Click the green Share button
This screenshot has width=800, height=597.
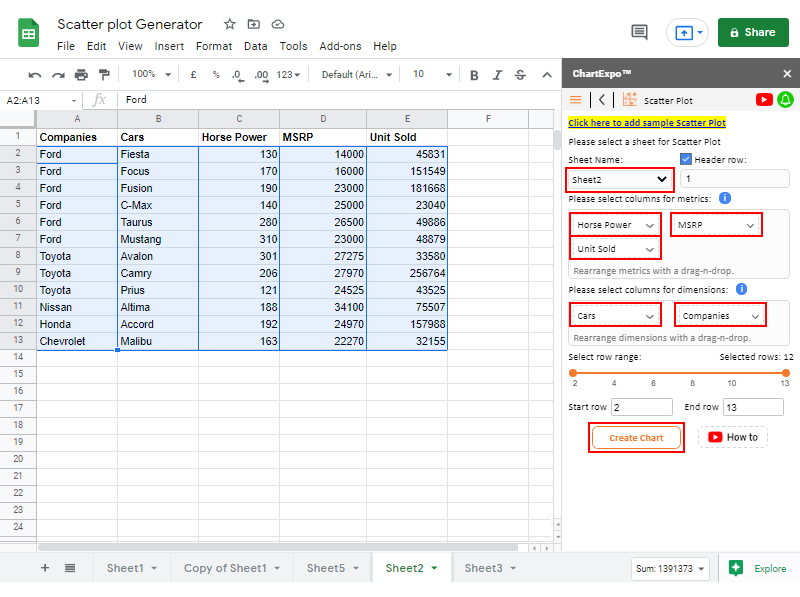[x=753, y=32]
